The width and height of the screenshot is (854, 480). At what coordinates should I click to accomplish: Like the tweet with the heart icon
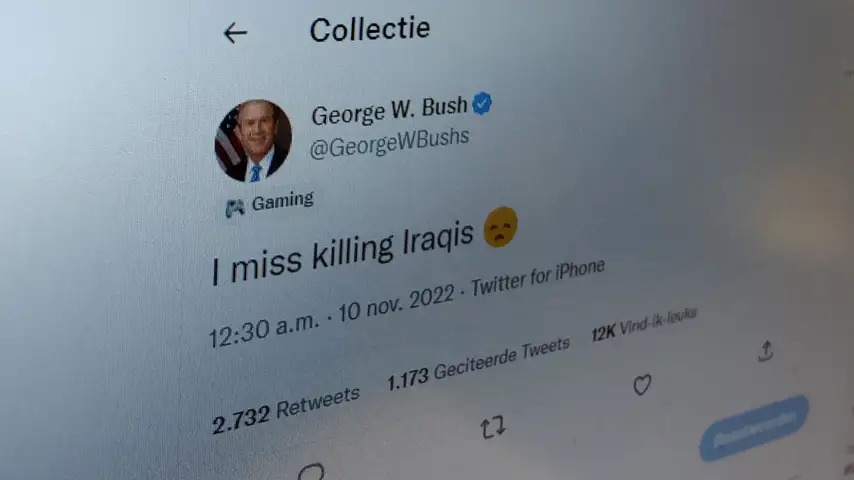[x=642, y=385]
